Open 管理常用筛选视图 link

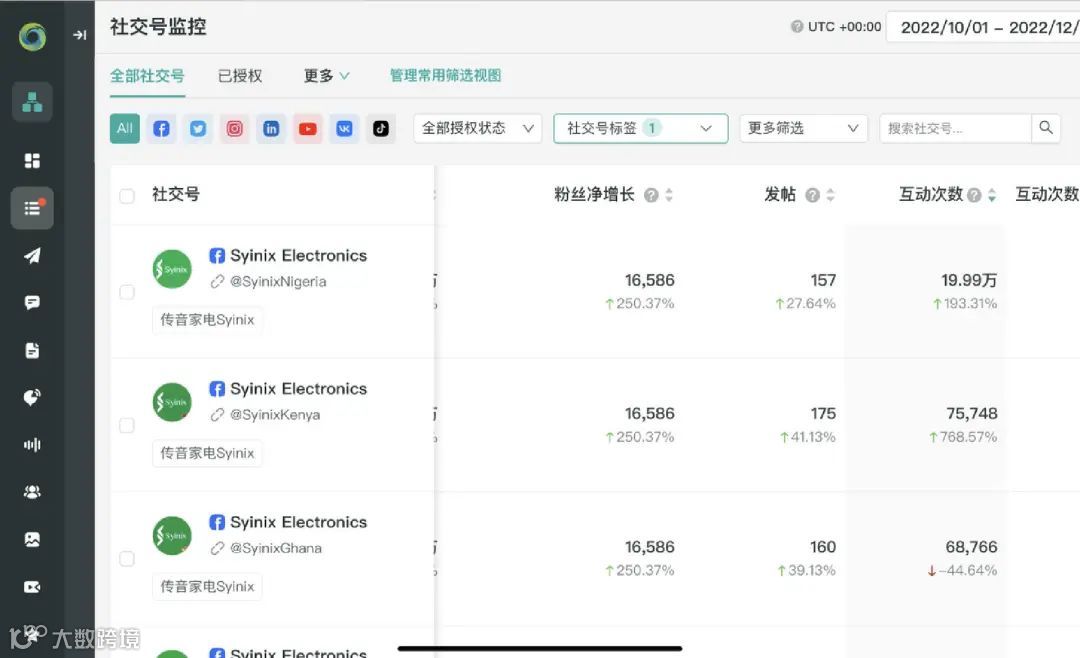tap(445, 75)
